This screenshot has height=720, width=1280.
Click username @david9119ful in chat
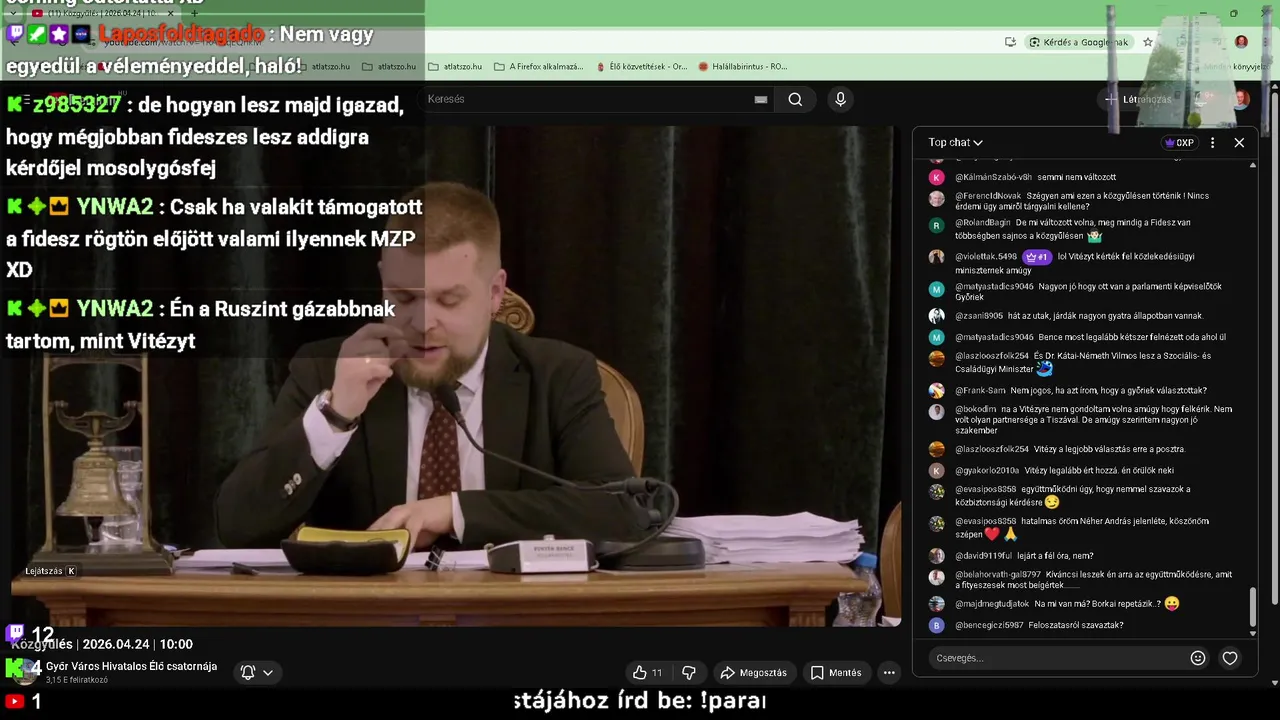(x=984, y=556)
